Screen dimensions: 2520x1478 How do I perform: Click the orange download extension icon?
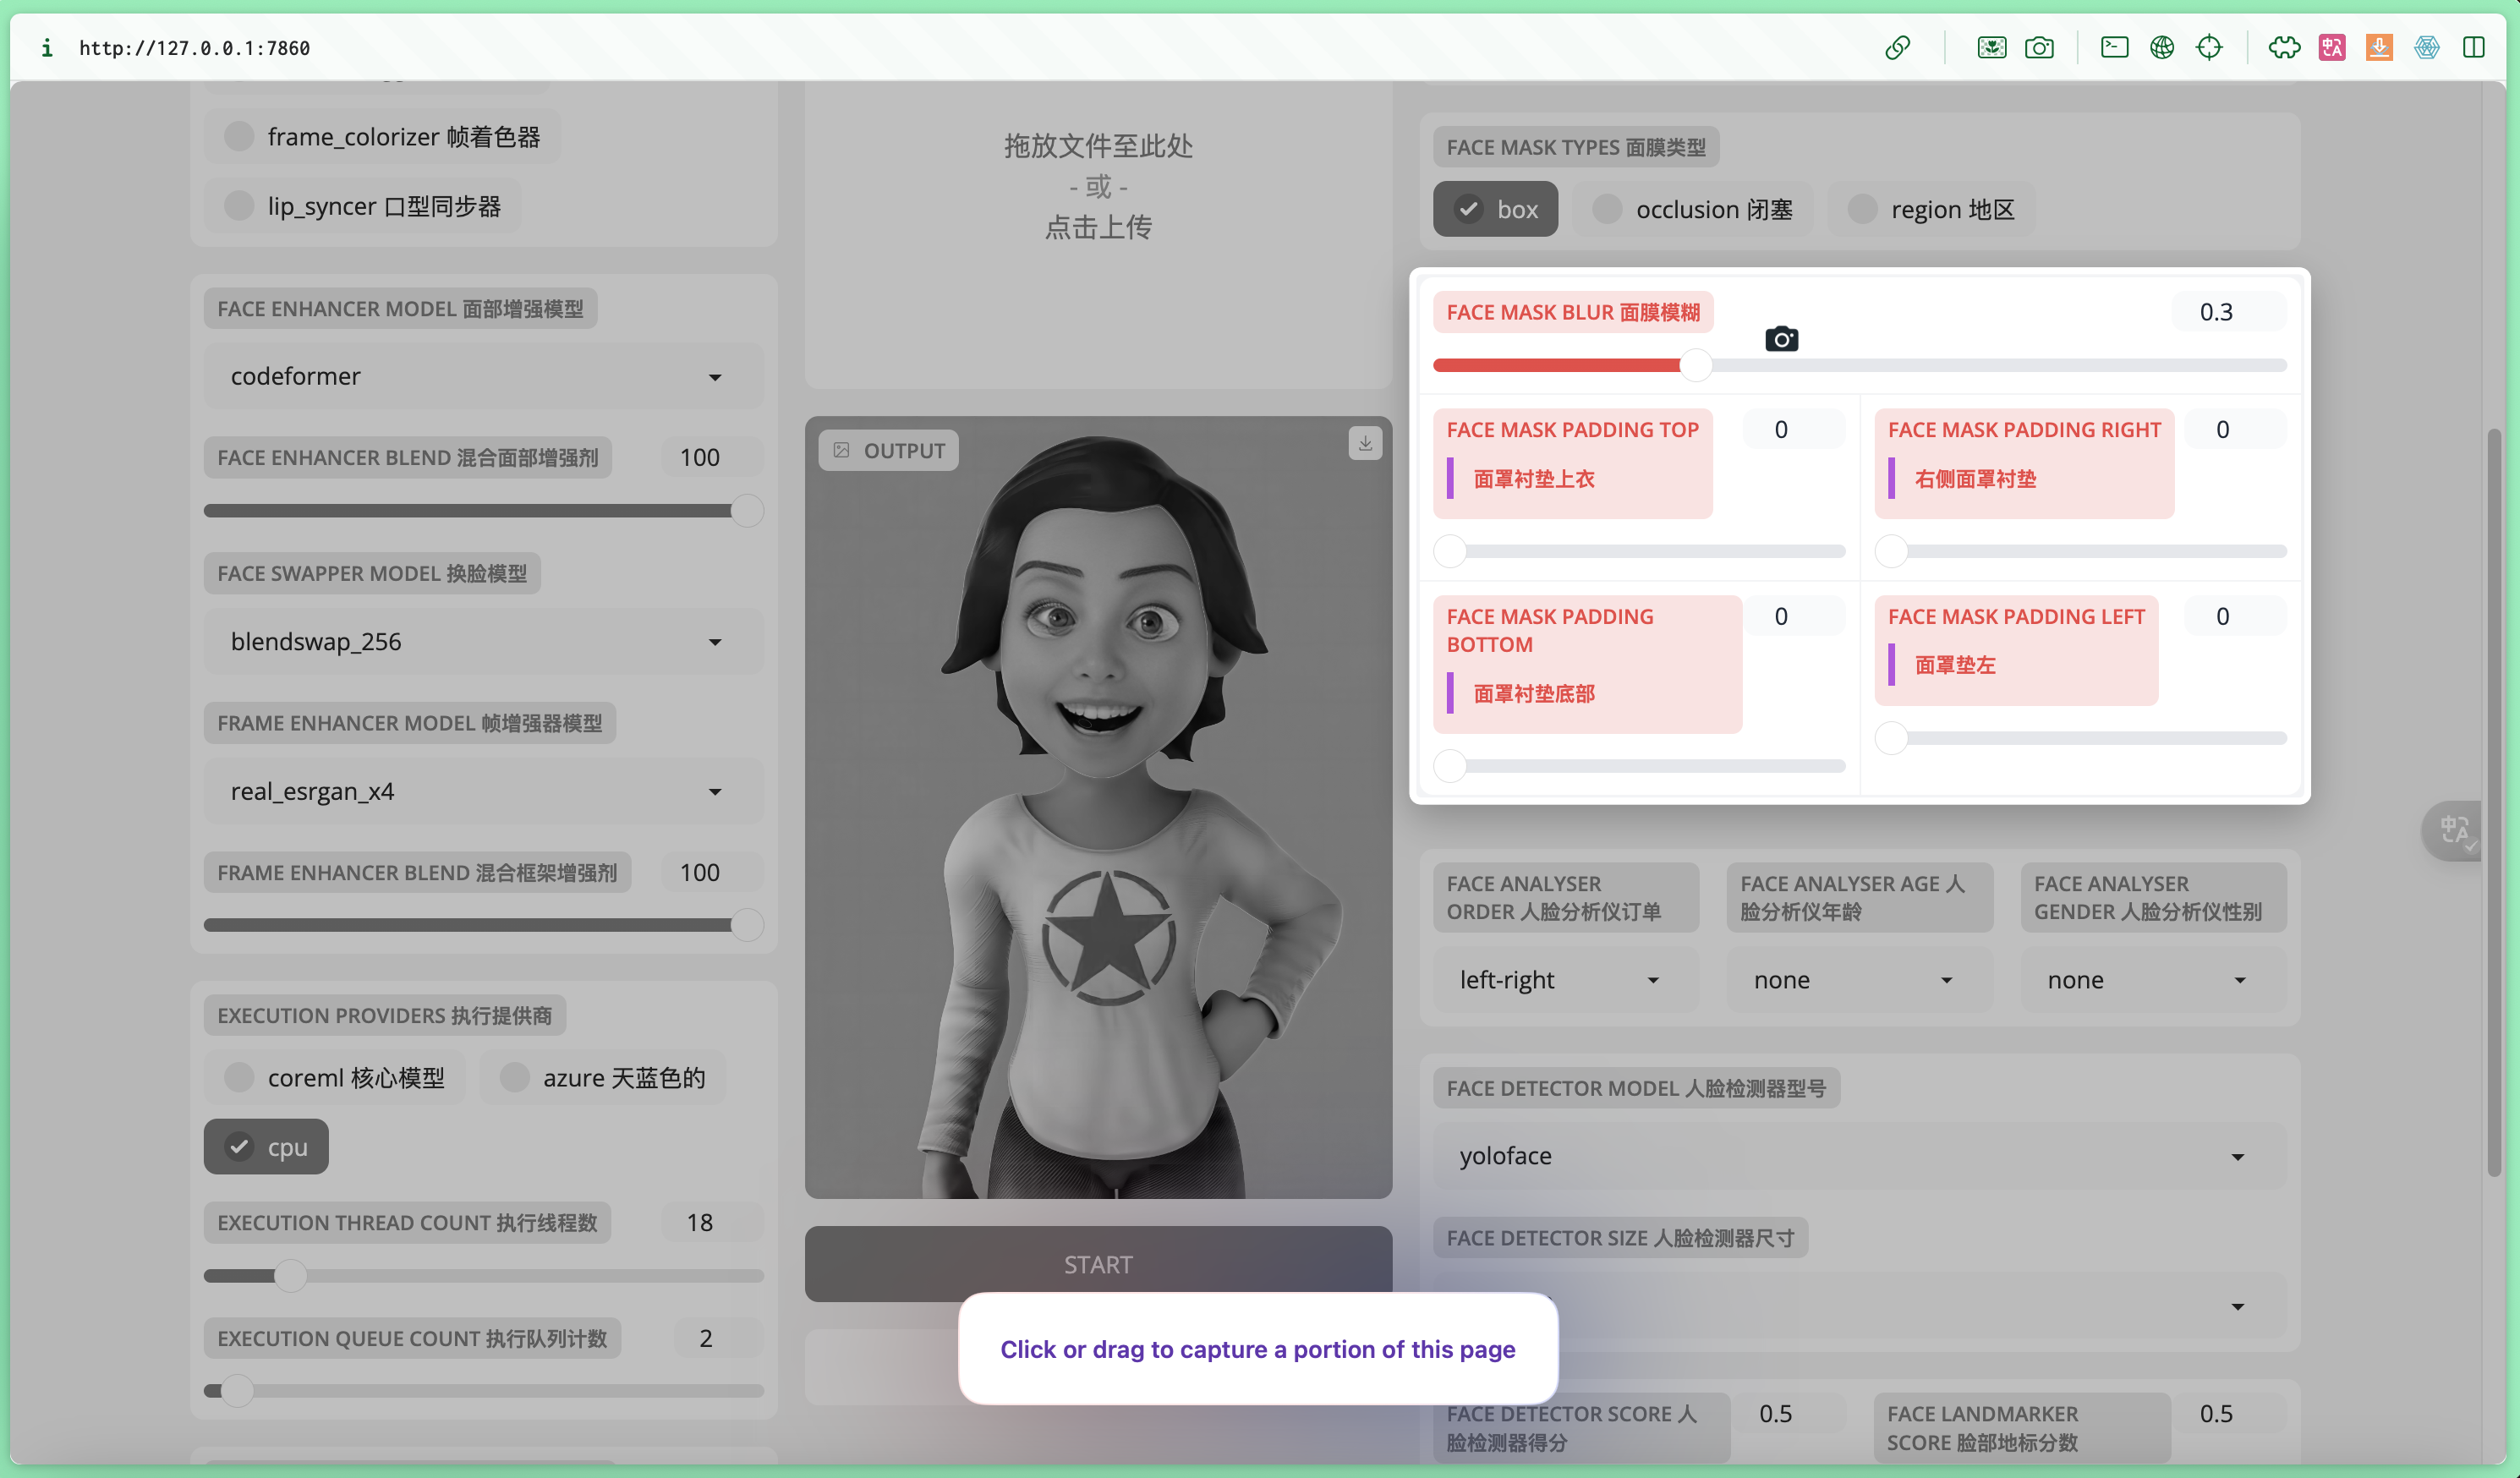2379,47
